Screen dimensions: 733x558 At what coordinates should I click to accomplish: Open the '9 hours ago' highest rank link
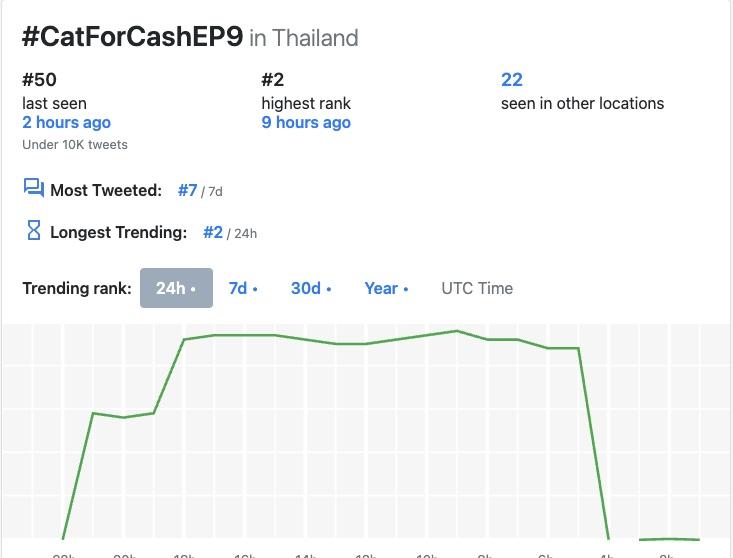pos(306,122)
